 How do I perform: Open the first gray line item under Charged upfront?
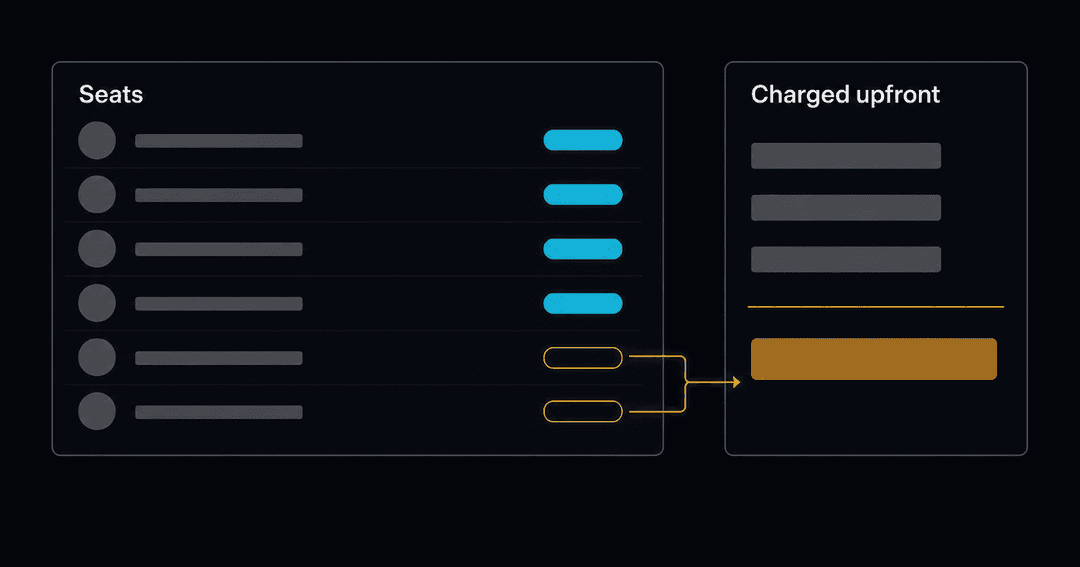tap(846, 156)
